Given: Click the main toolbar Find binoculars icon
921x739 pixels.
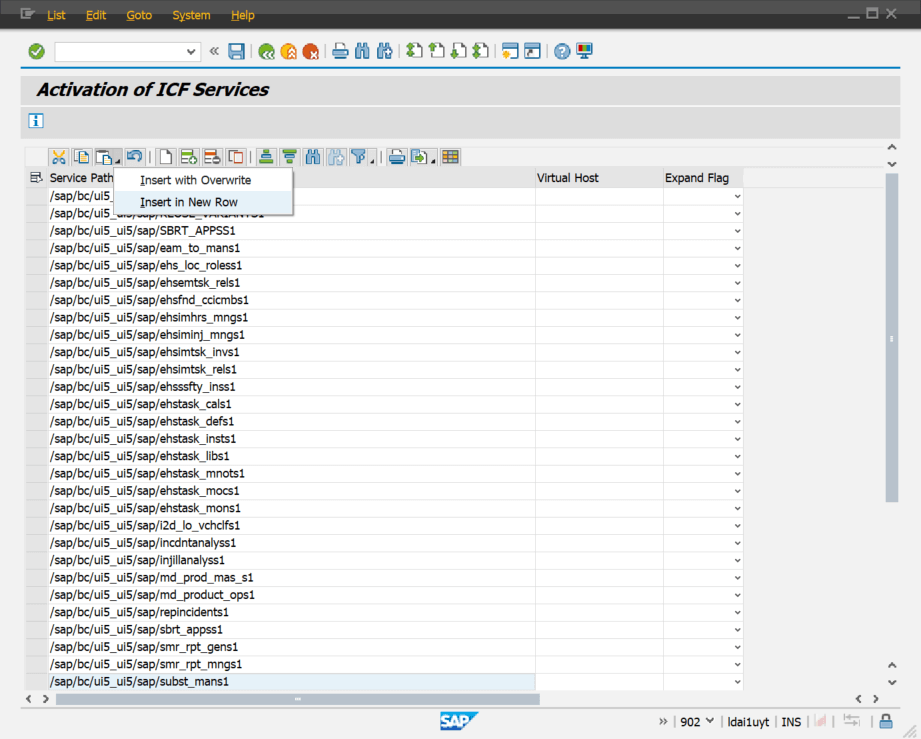Looking at the screenshot, I should (362, 52).
